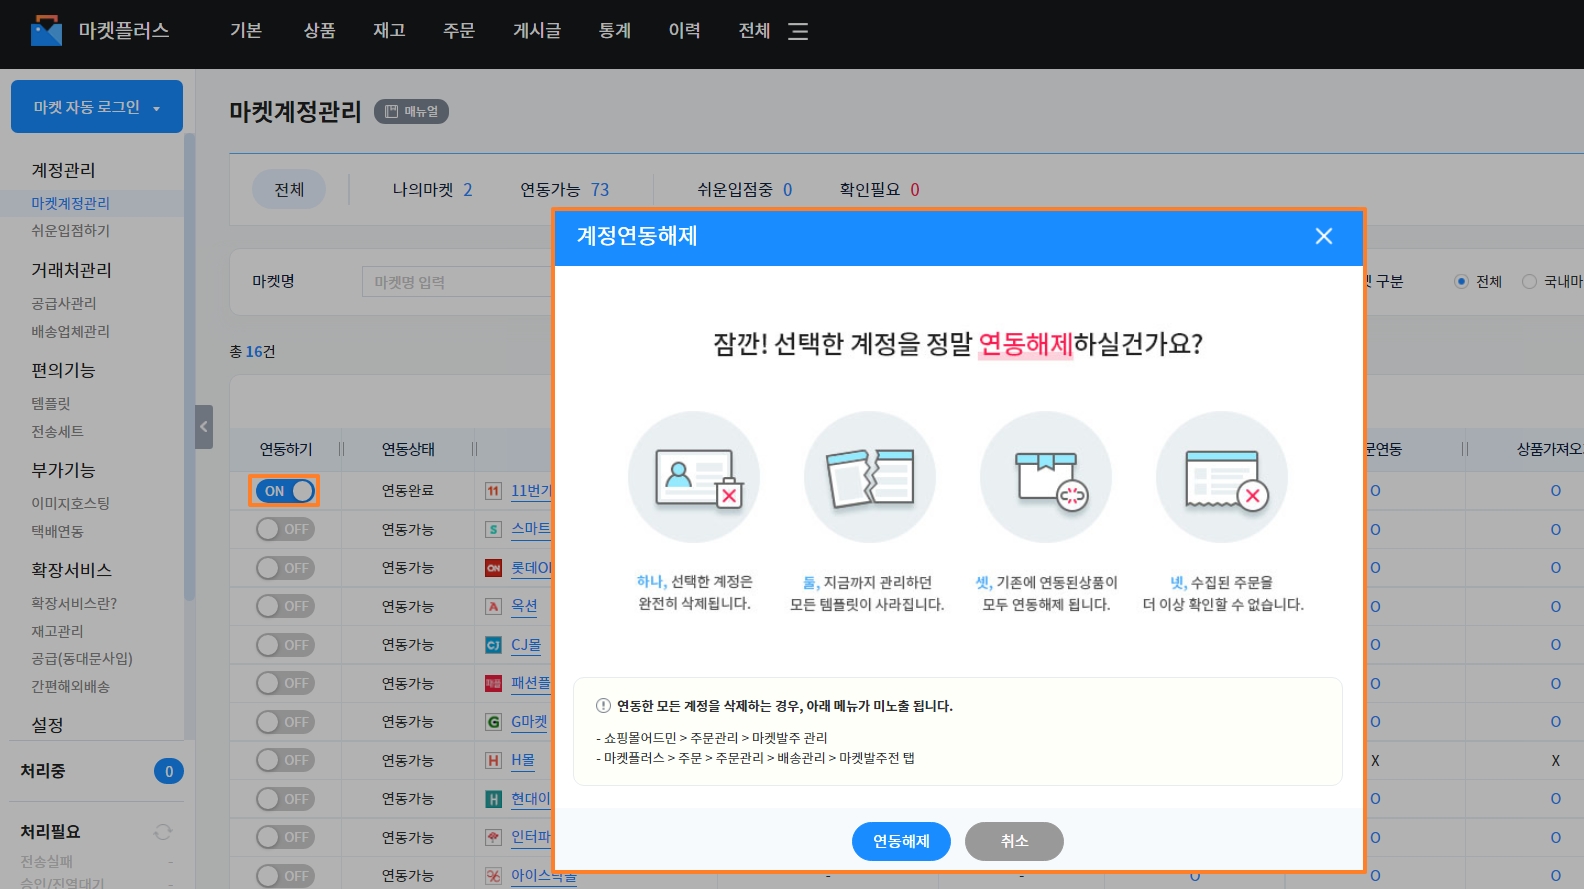Viewport: 1584px width, 889px height.
Task: Select the 국내마켓 radio button
Action: click(x=1529, y=282)
